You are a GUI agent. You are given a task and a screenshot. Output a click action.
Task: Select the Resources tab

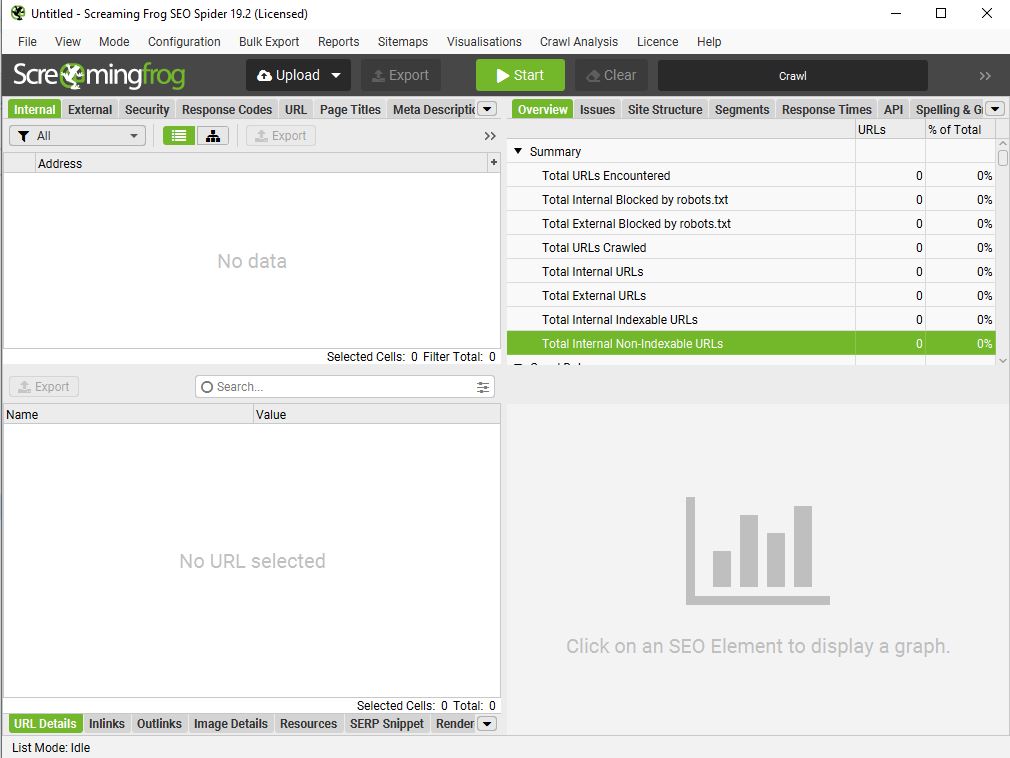[x=308, y=724]
